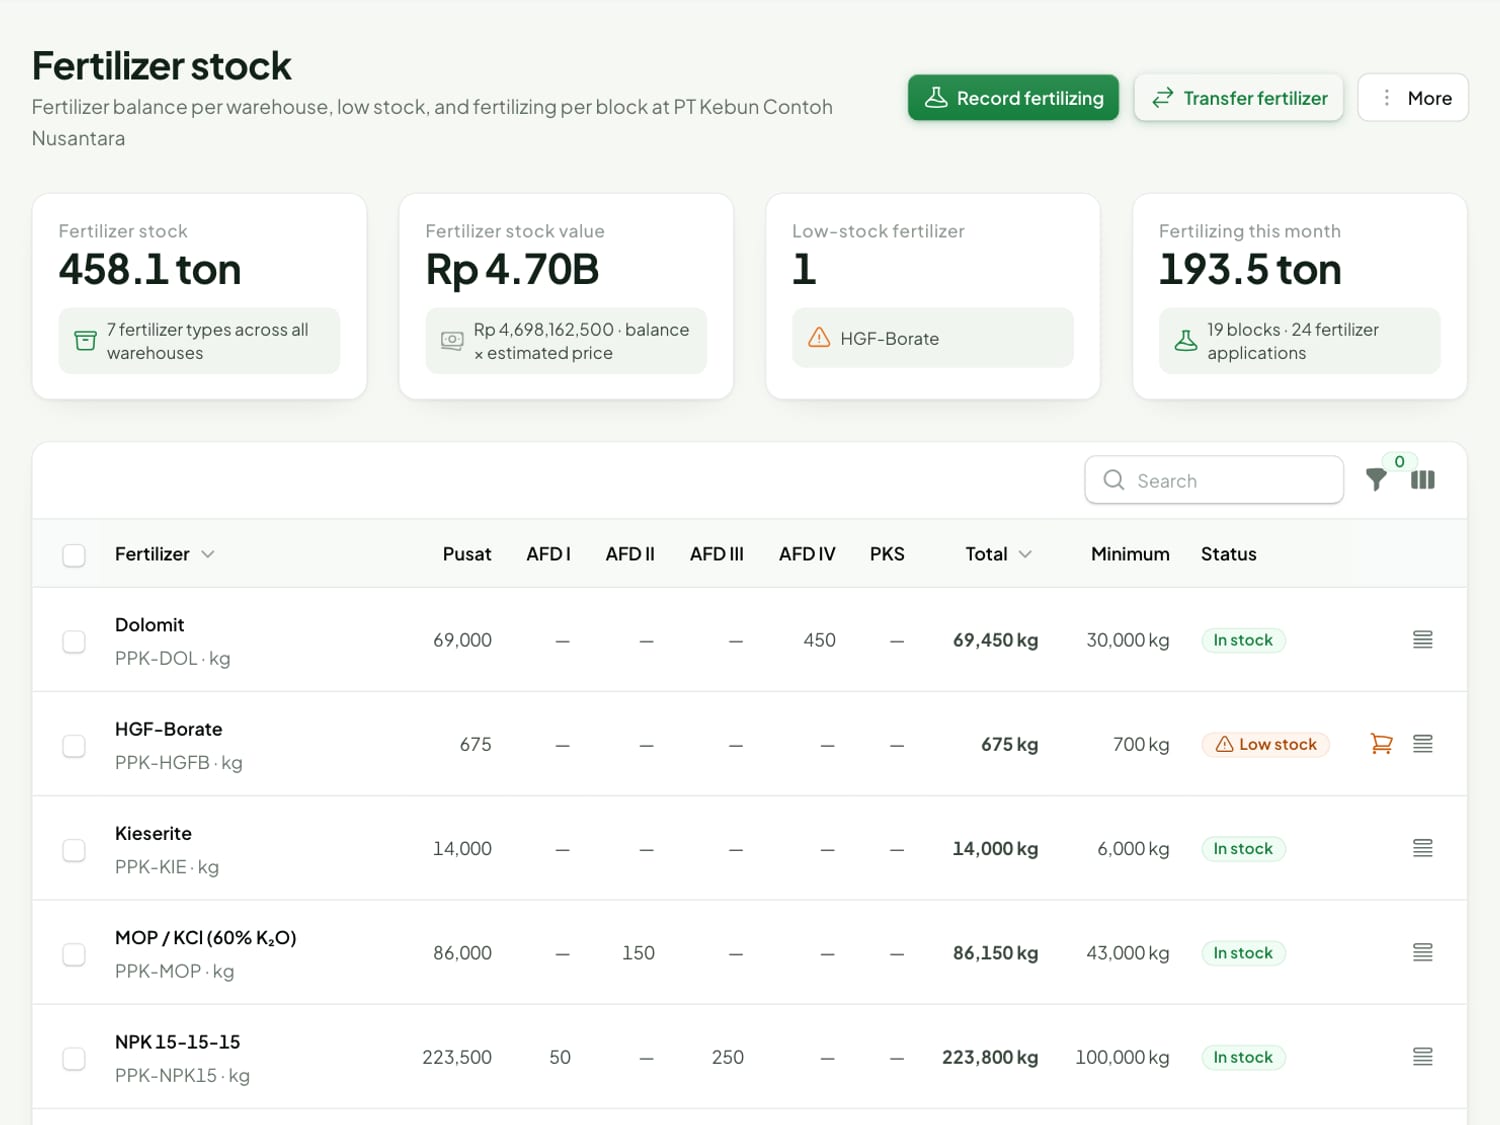
Task: Open row menu icon for HGF-Borate
Action: click(x=1423, y=744)
